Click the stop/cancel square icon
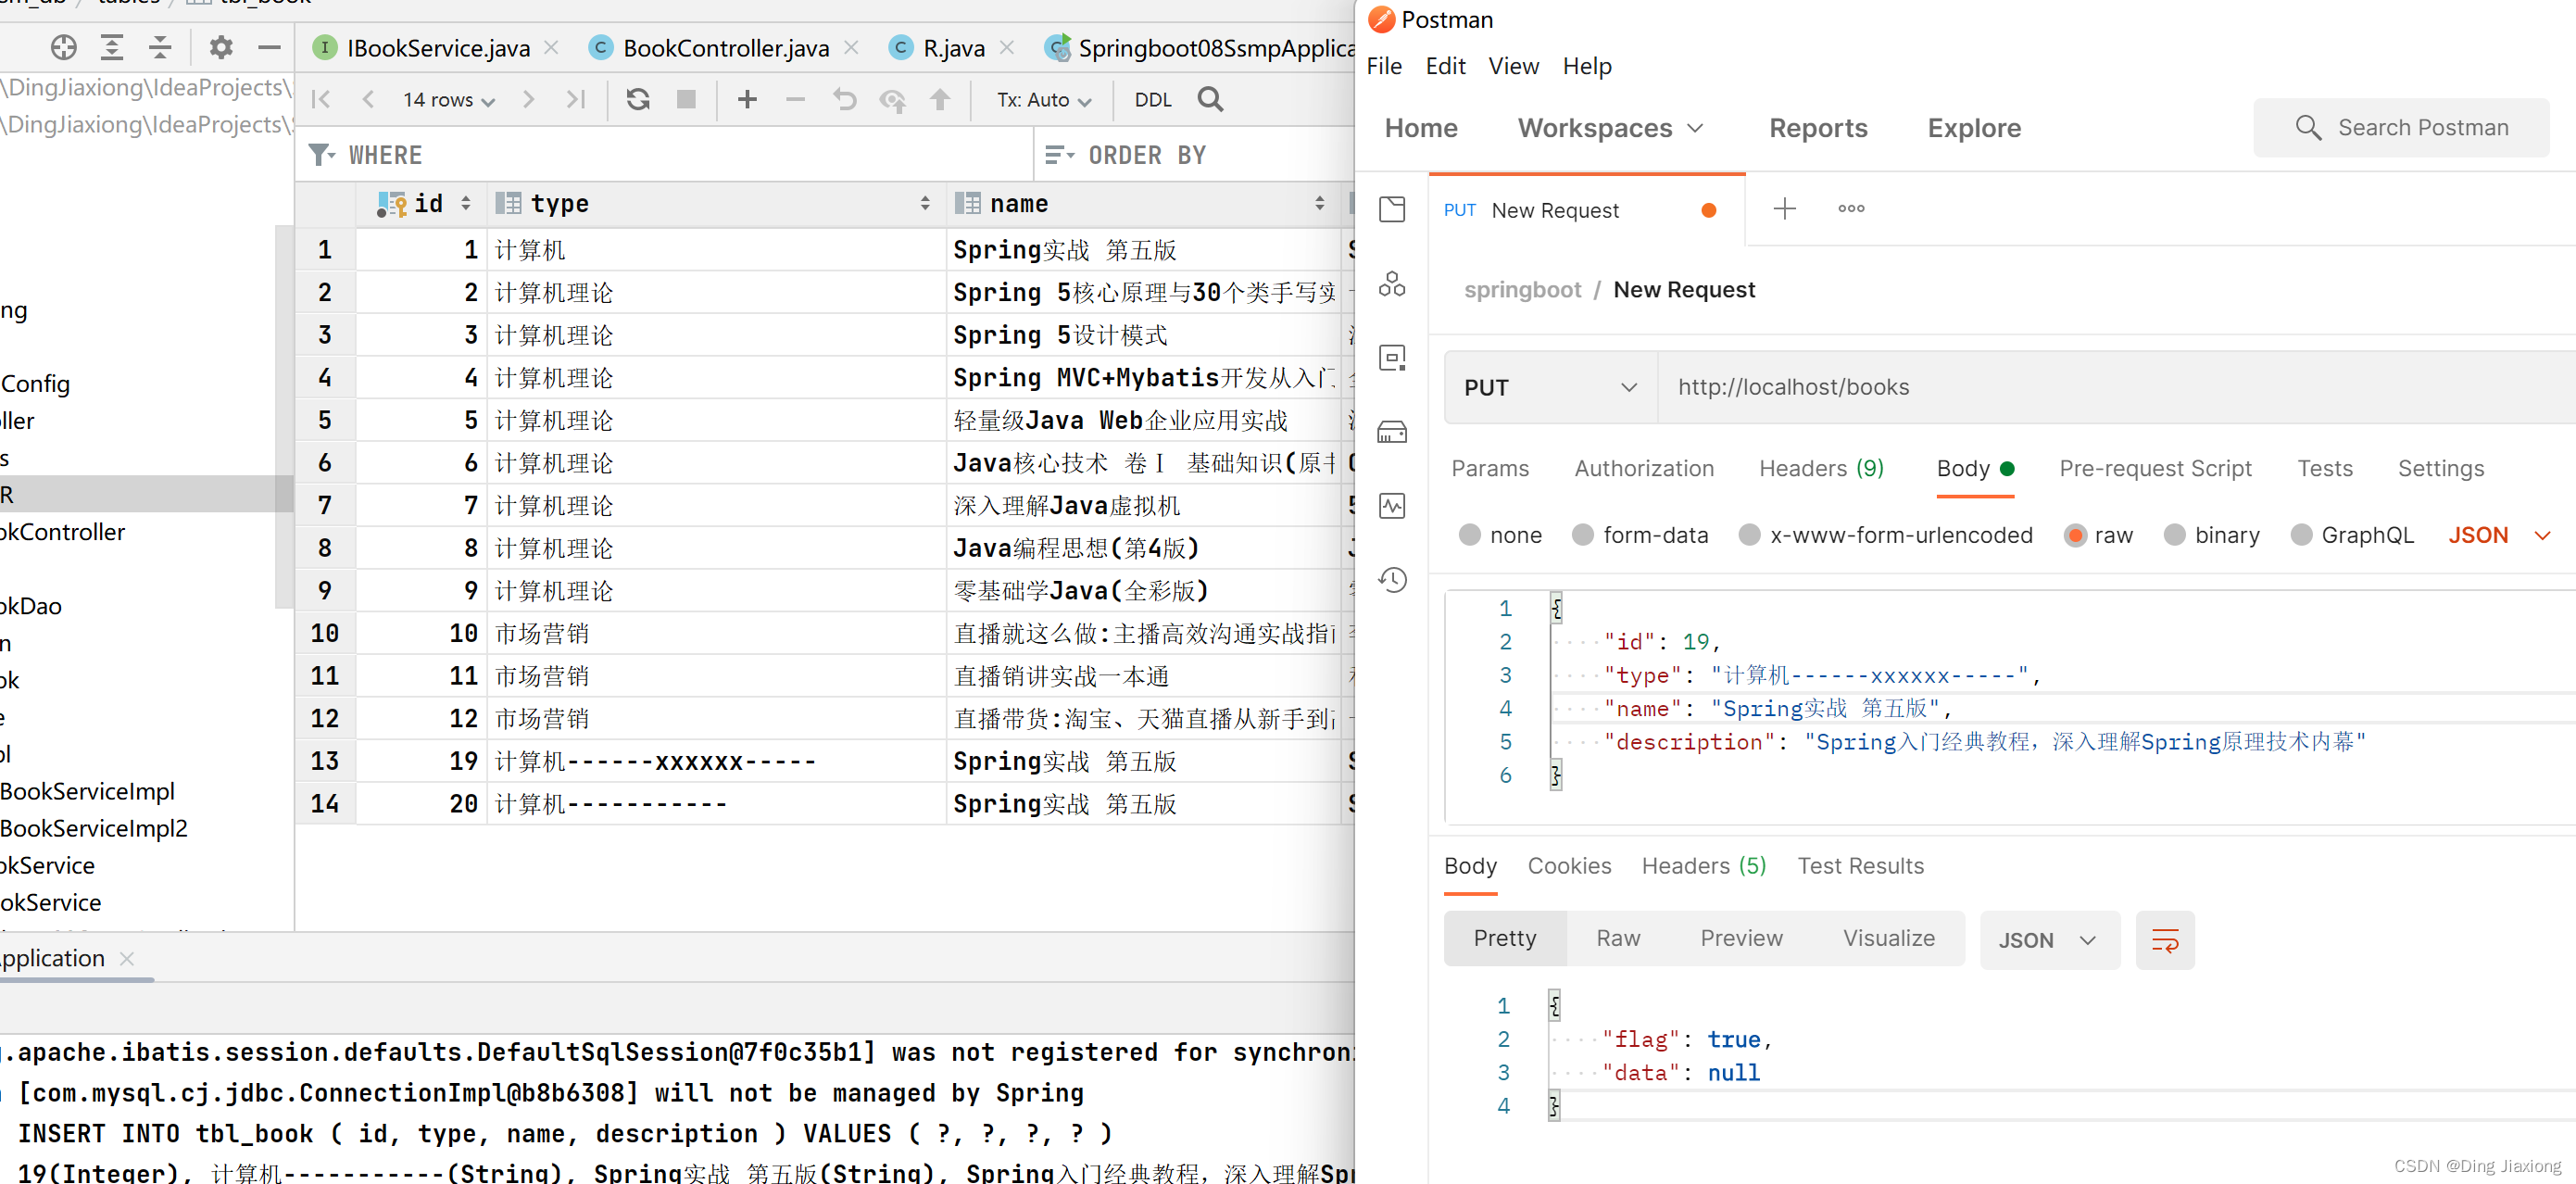This screenshot has height=1184, width=2576. coord(686,99)
